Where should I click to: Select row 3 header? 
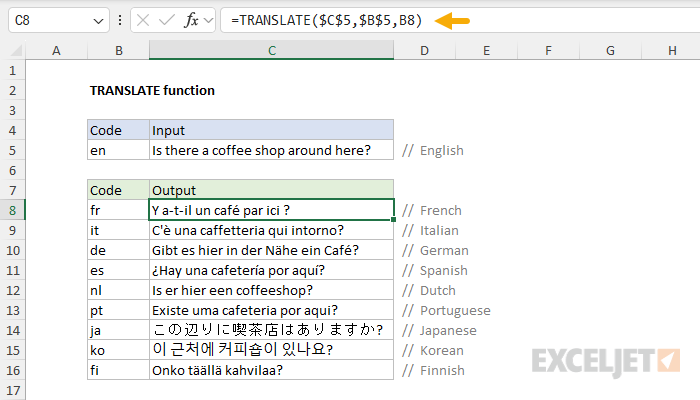point(12,110)
